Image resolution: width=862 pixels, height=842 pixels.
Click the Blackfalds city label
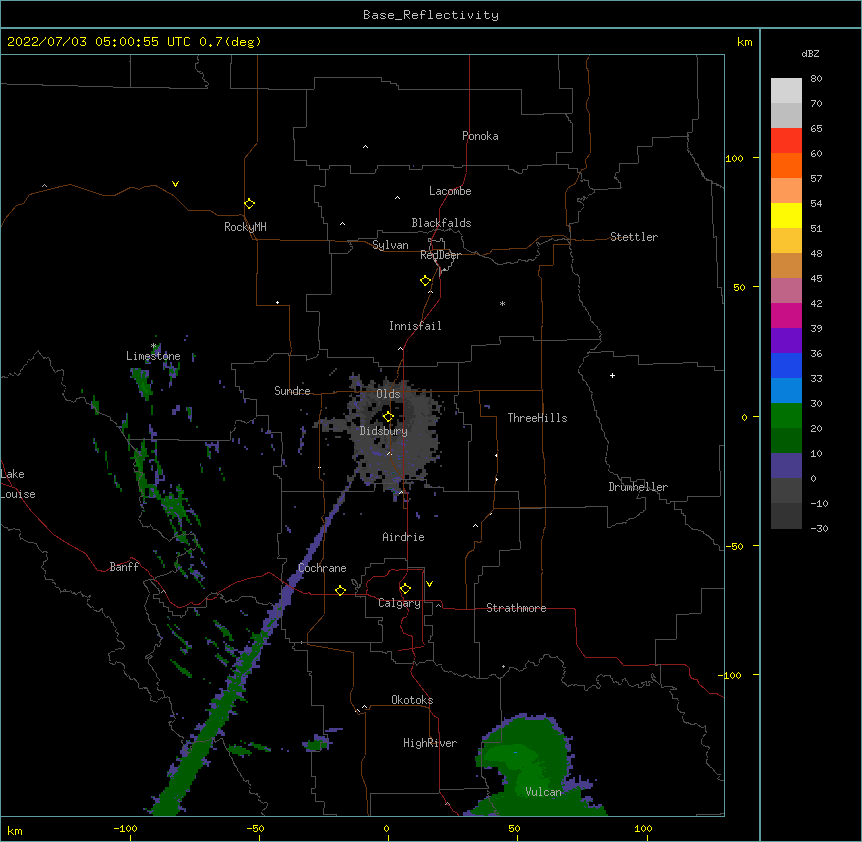click(441, 223)
